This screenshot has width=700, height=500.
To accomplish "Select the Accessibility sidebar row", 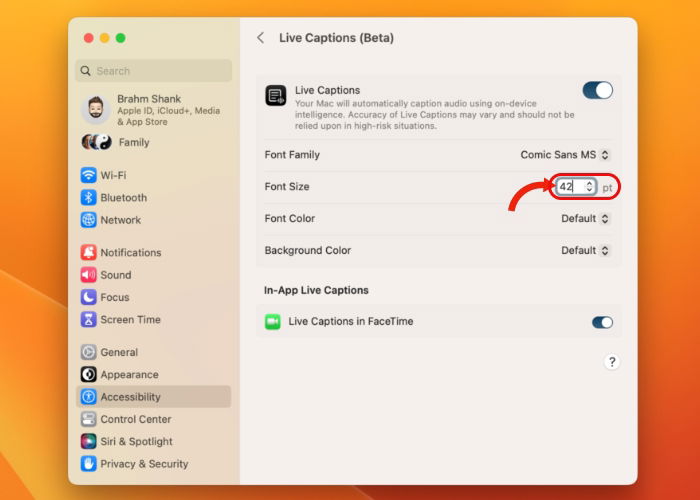I will (x=154, y=396).
